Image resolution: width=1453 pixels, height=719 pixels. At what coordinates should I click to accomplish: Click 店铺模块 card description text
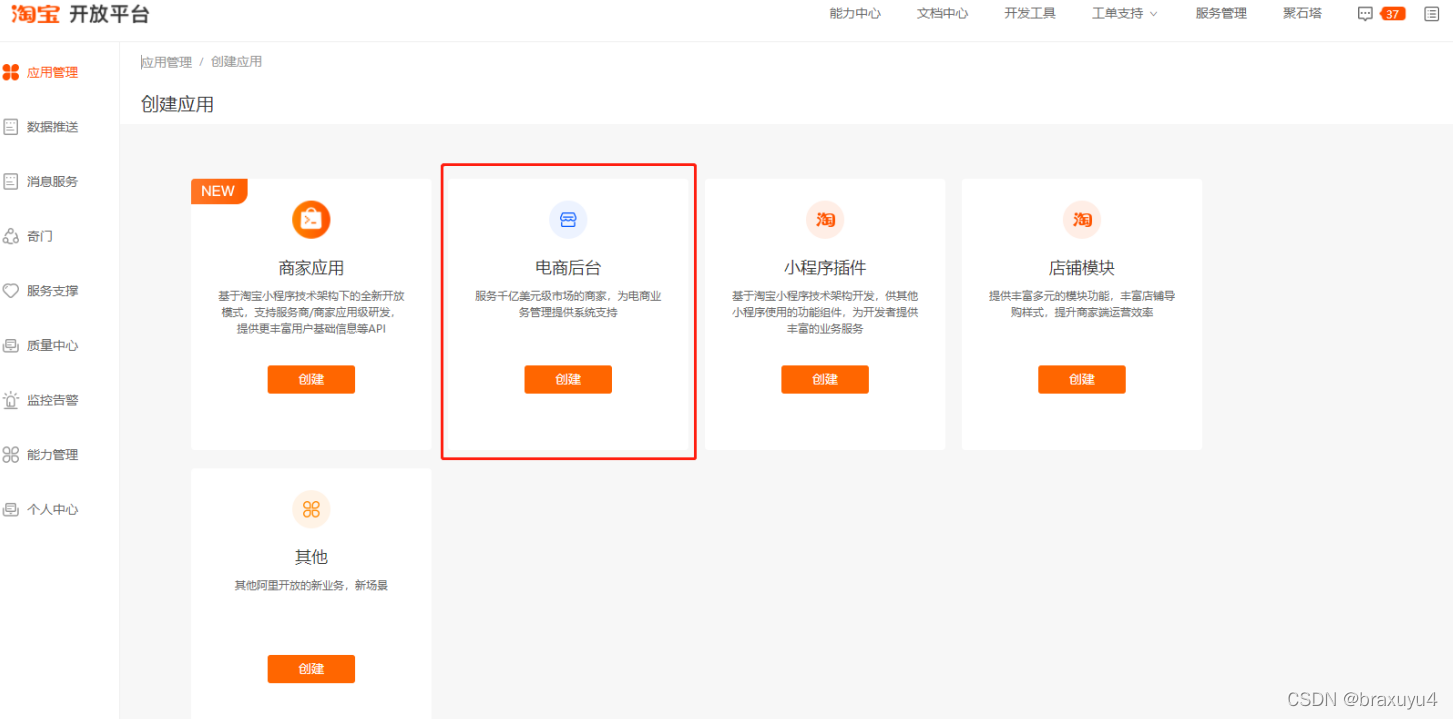click(1082, 304)
